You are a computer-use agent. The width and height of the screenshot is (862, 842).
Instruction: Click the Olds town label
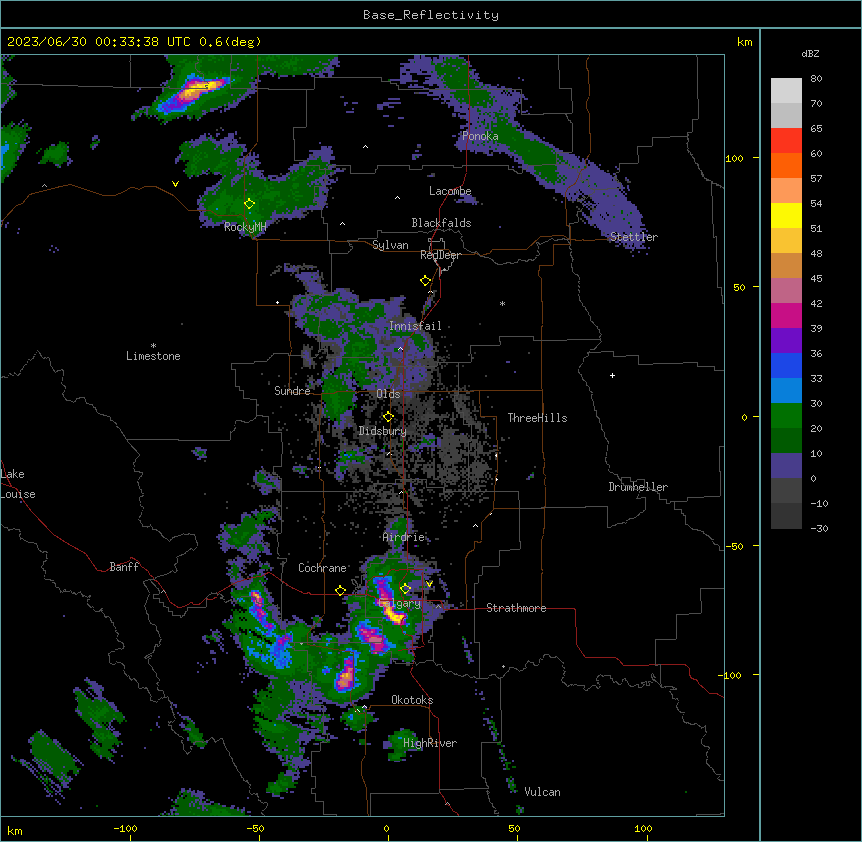tap(388, 394)
